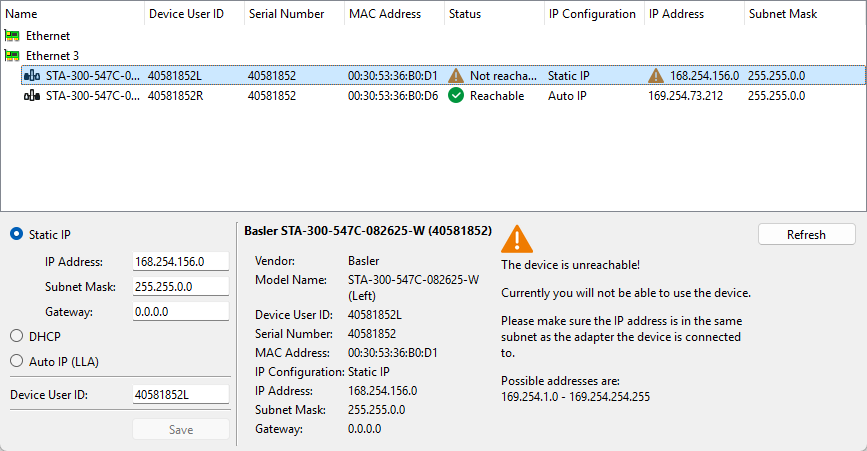Image resolution: width=867 pixels, height=451 pixels.
Task: Click Vendor value Basler in details
Action: tap(364, 261)
